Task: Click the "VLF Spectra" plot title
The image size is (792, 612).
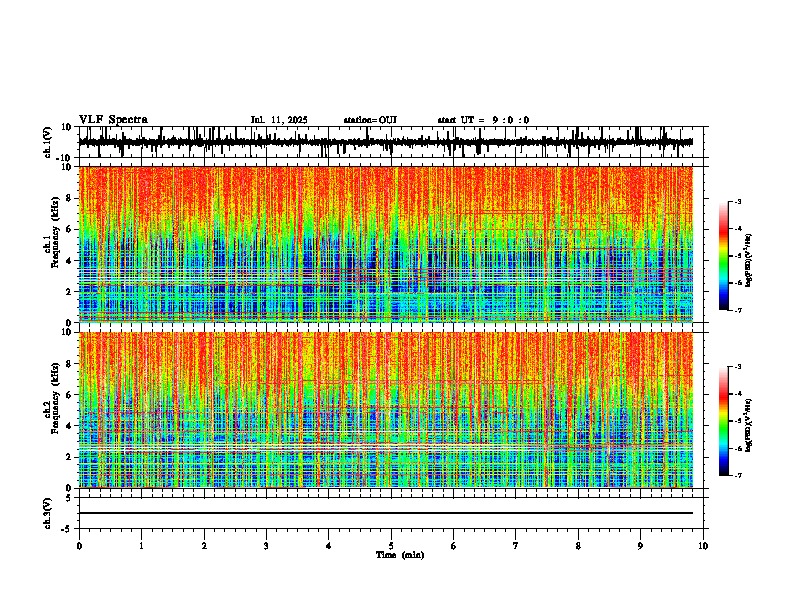Action: pyautogui.click(x=113, y=120)
